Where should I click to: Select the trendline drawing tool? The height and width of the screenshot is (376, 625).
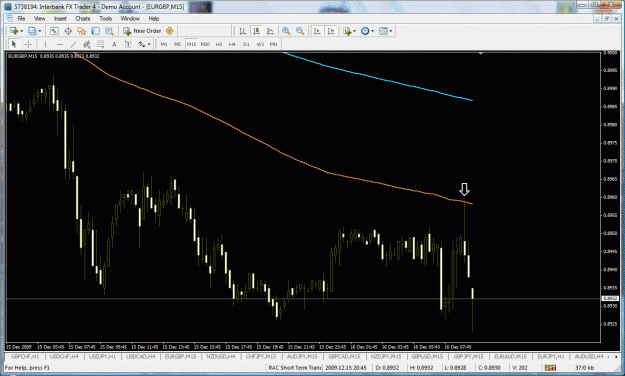point(73,44)
